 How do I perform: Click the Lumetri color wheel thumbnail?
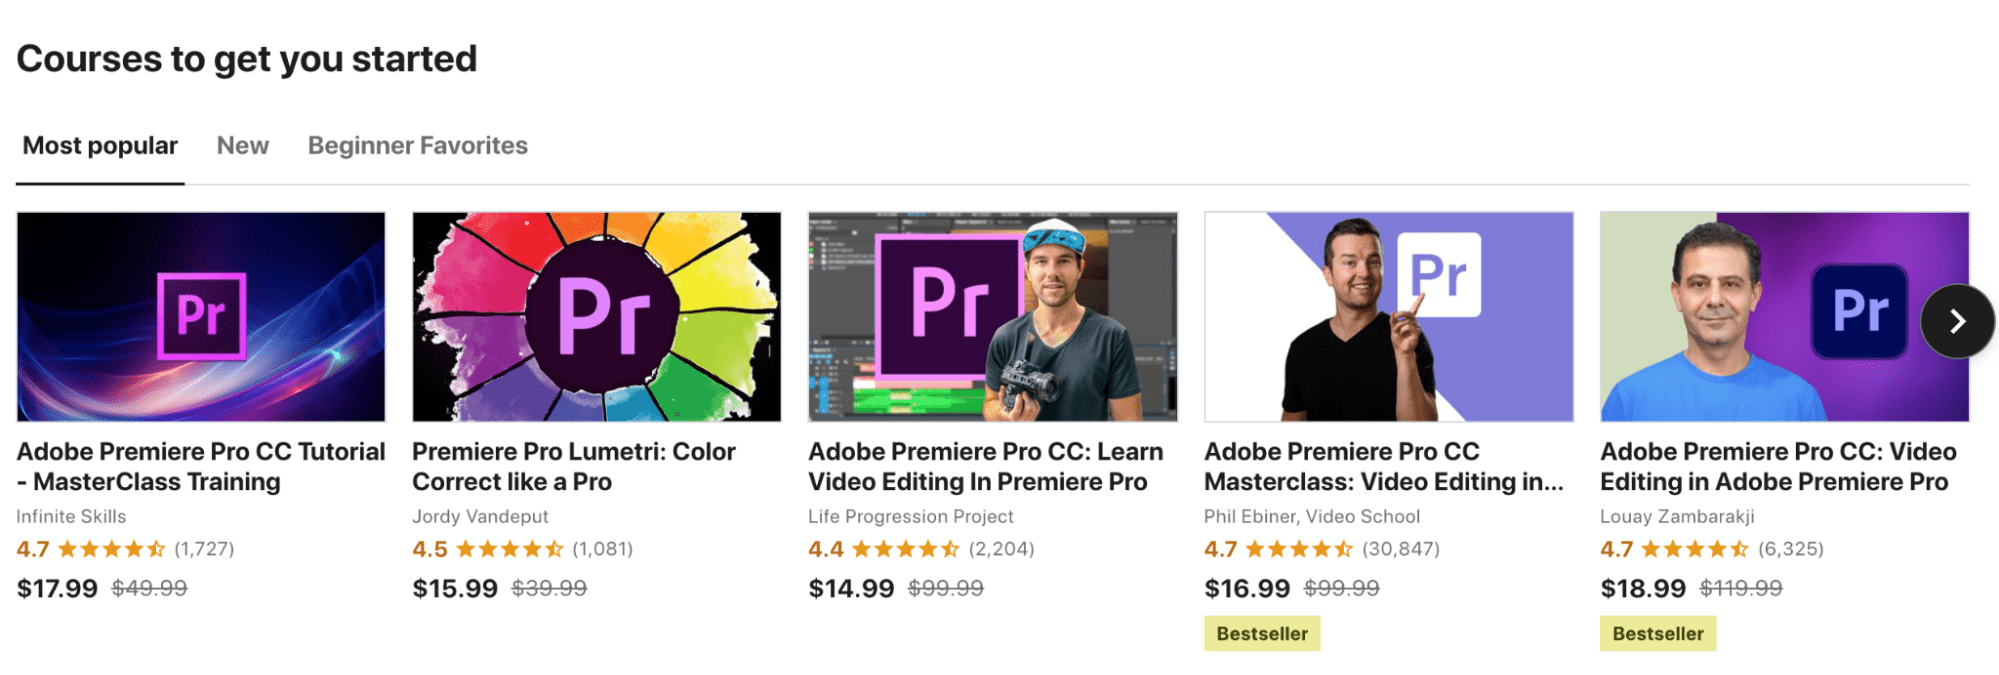pos(597,316)
